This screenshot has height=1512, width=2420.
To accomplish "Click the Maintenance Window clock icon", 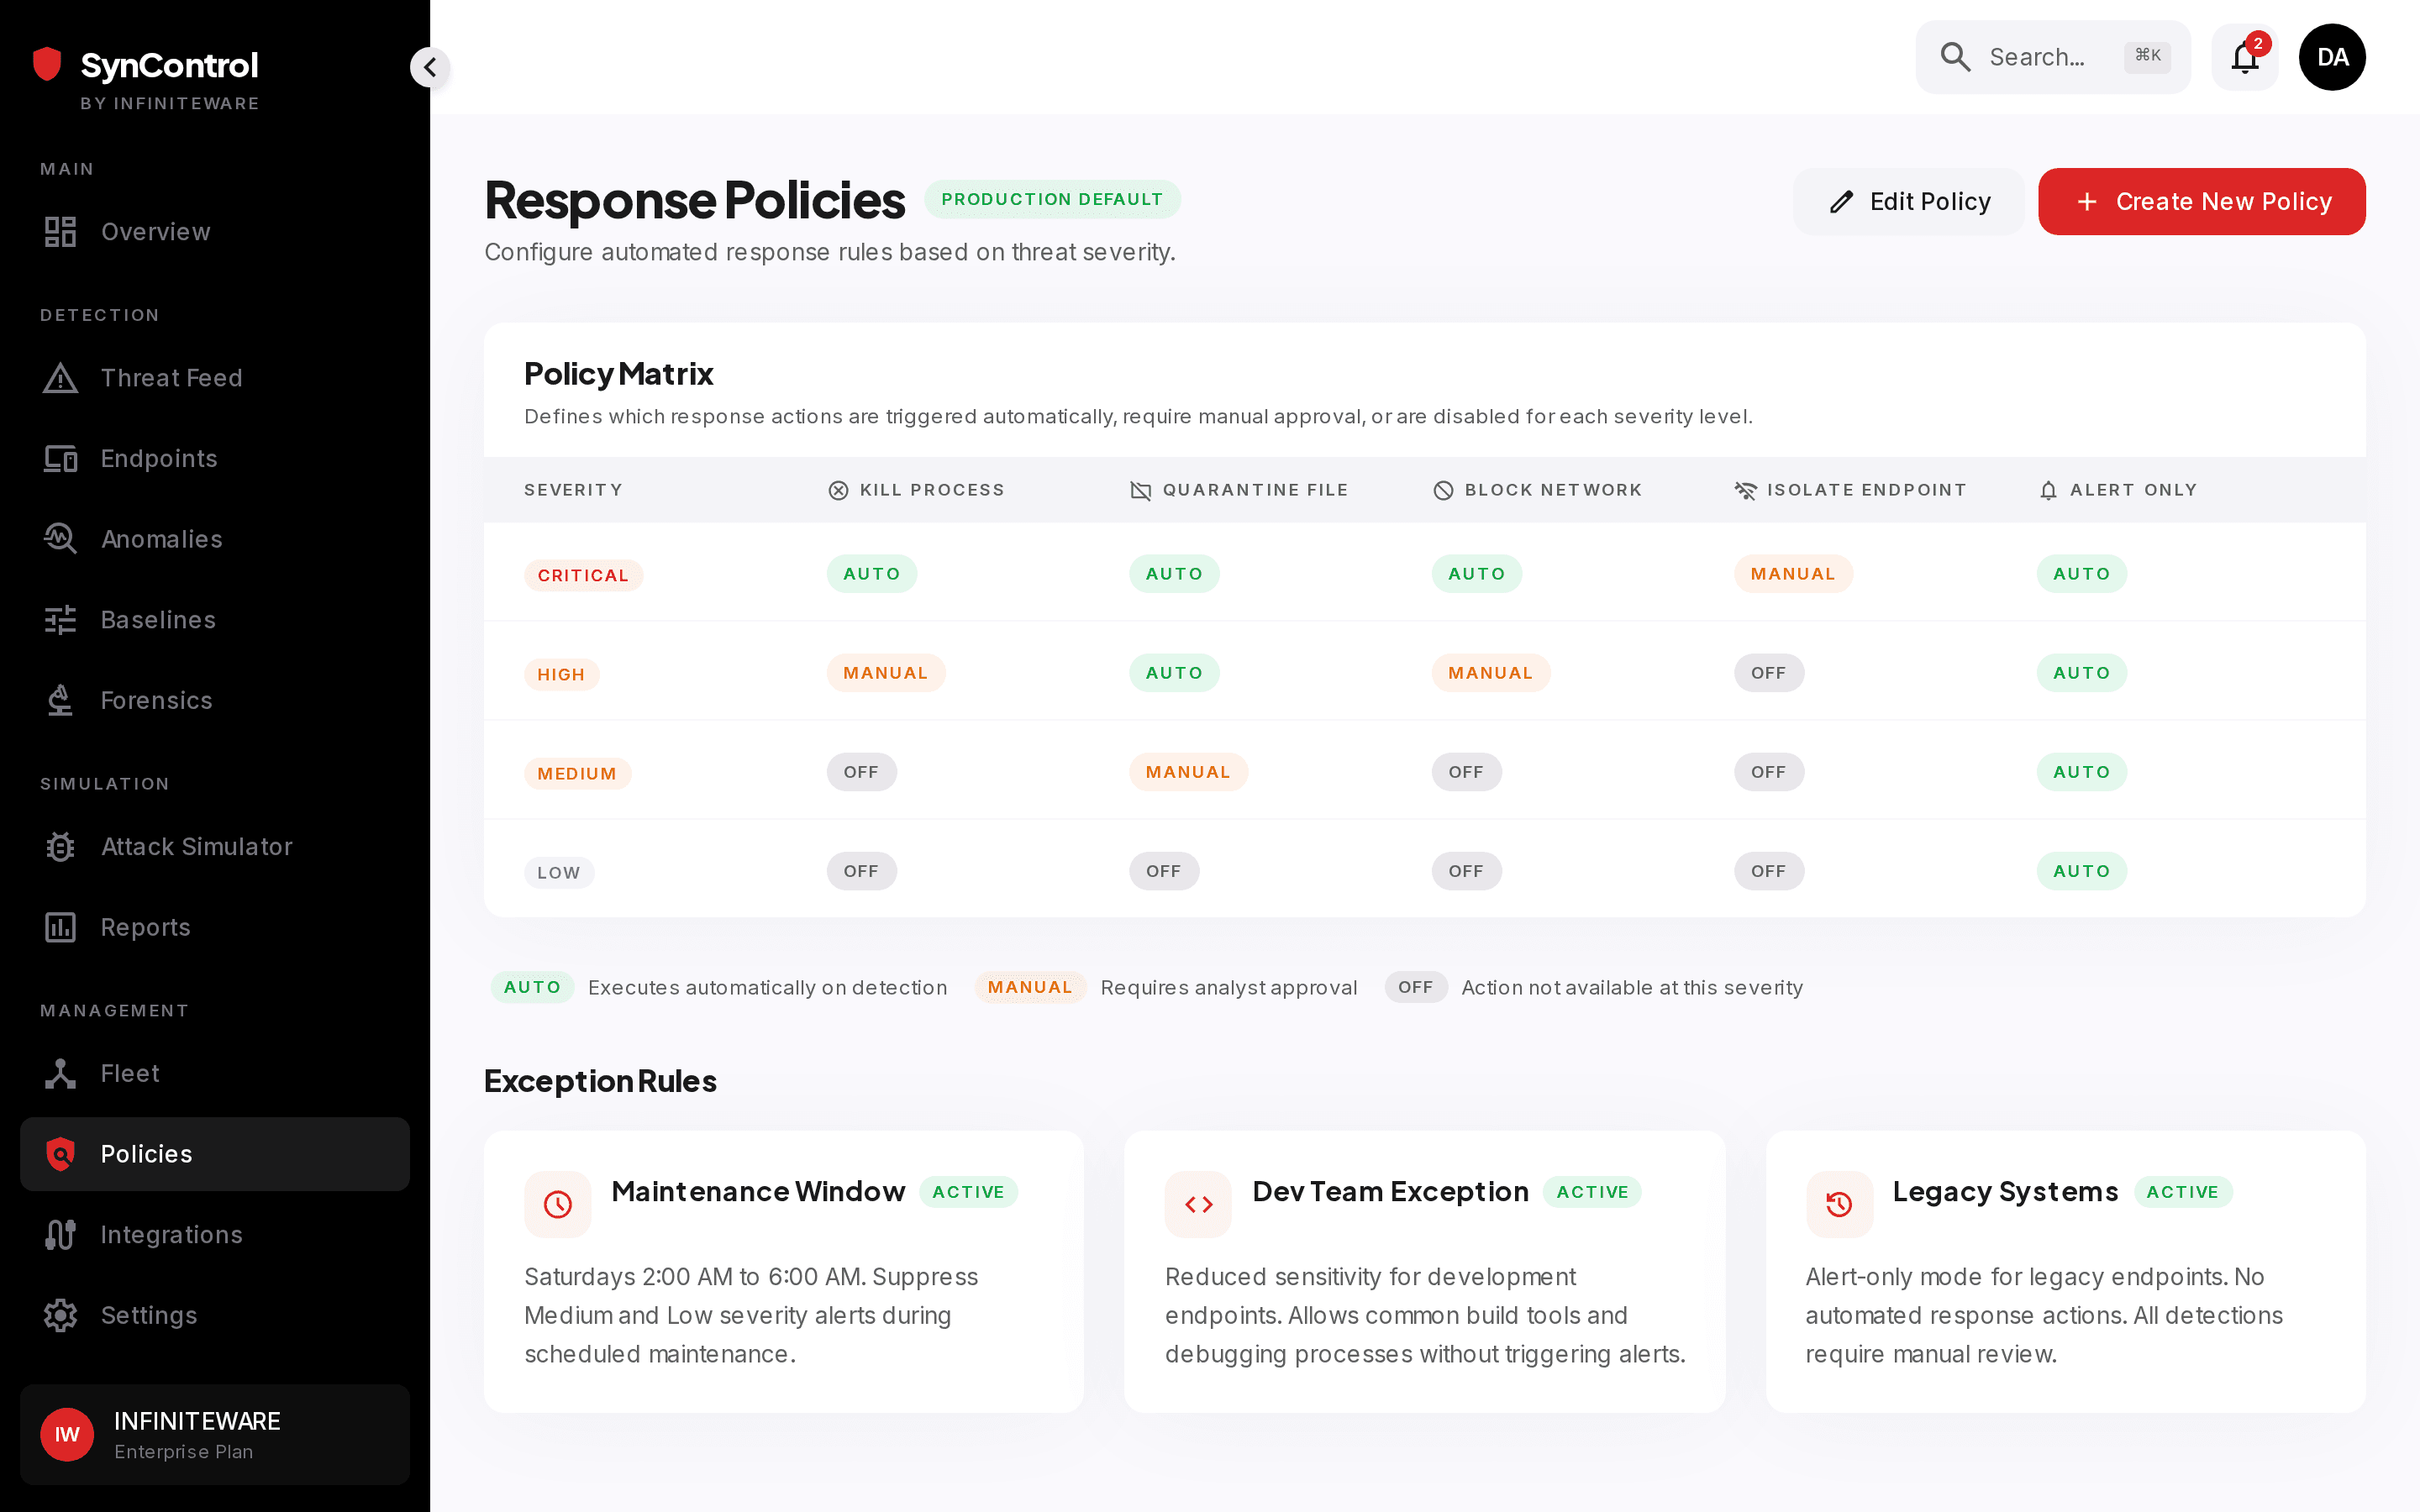I will pyautogui.click(x=558, y=1204).
